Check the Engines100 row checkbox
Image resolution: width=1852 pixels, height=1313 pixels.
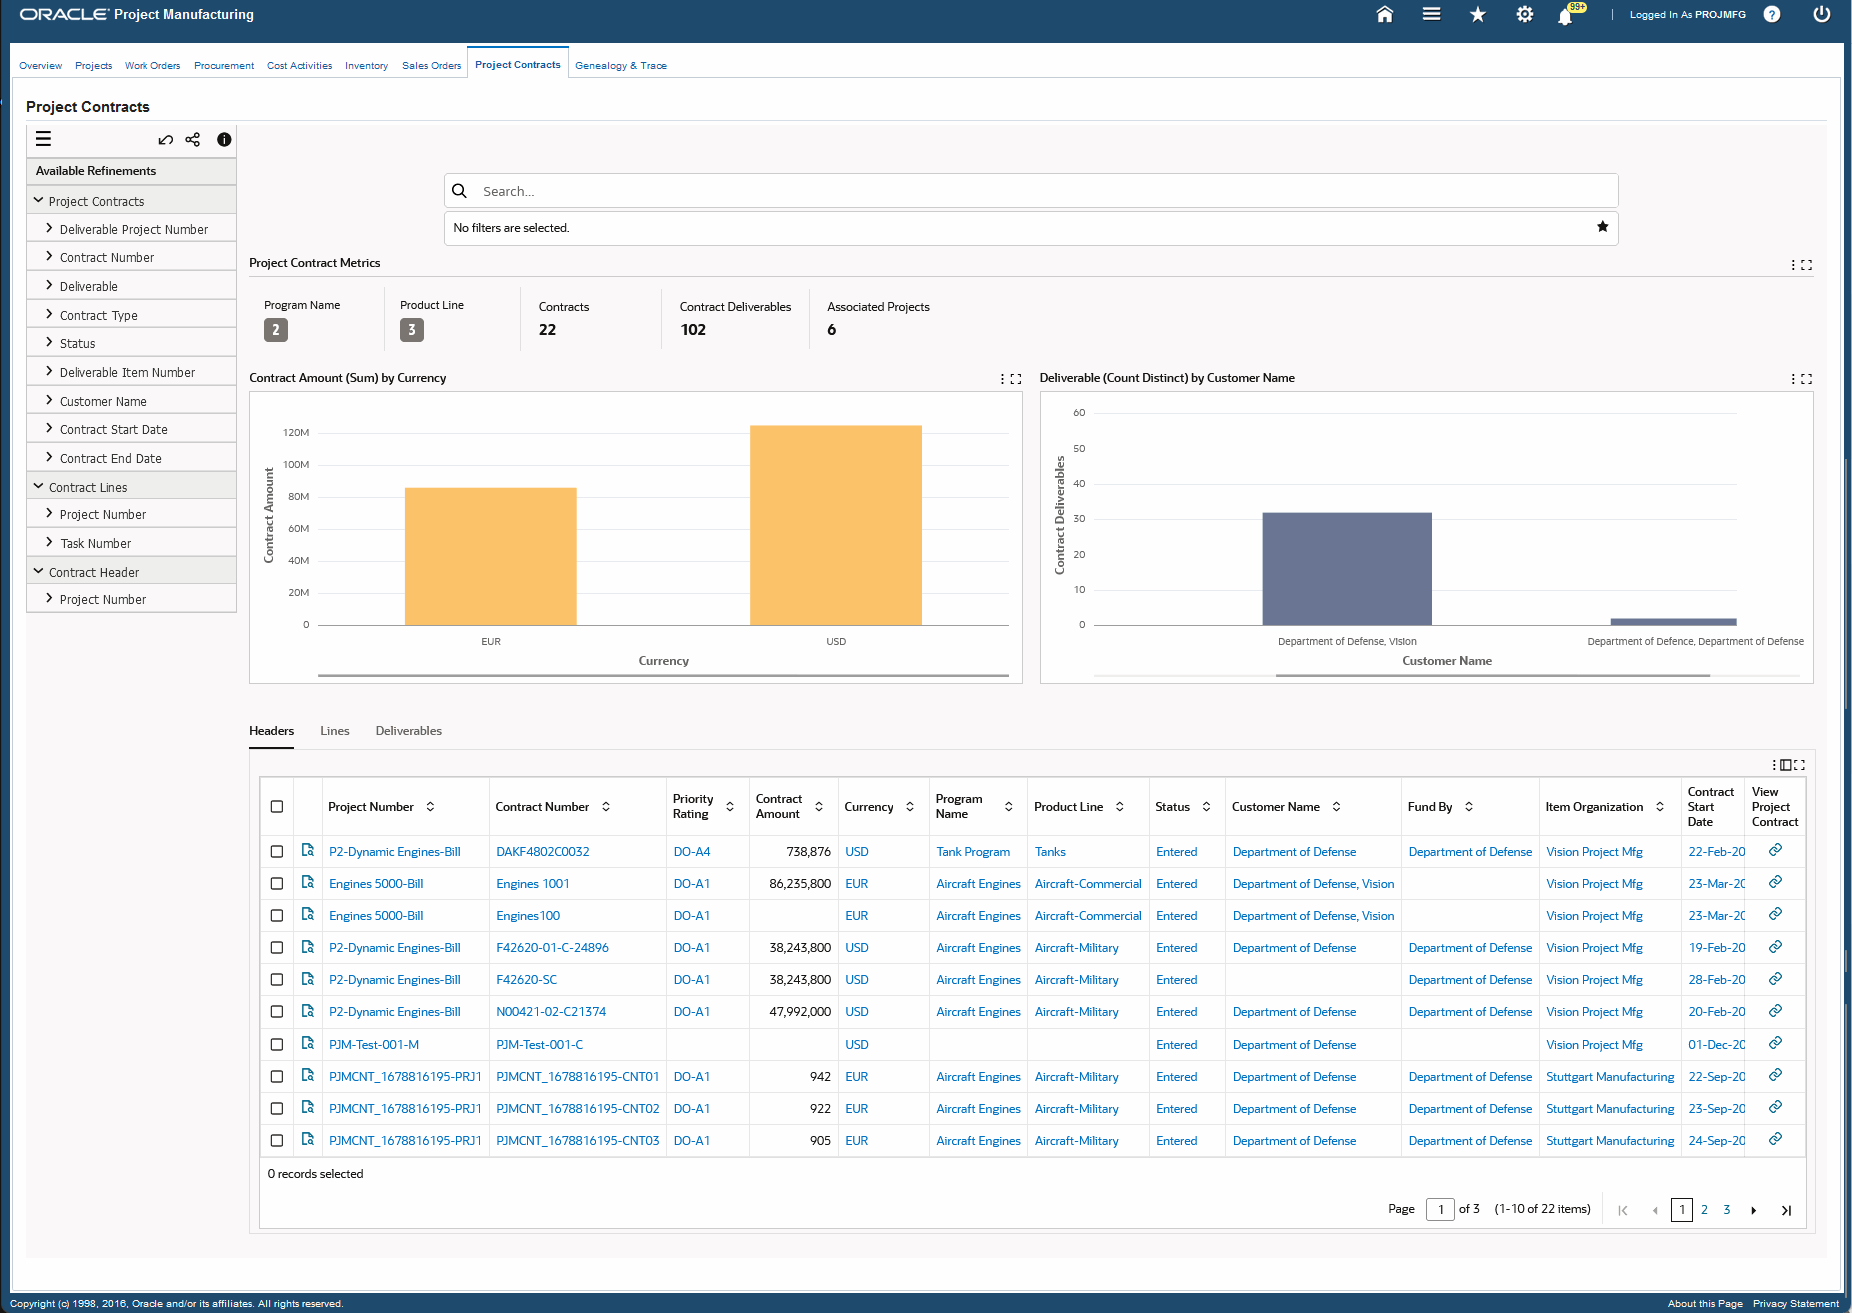pyautogui.click(x=277, y=916)
